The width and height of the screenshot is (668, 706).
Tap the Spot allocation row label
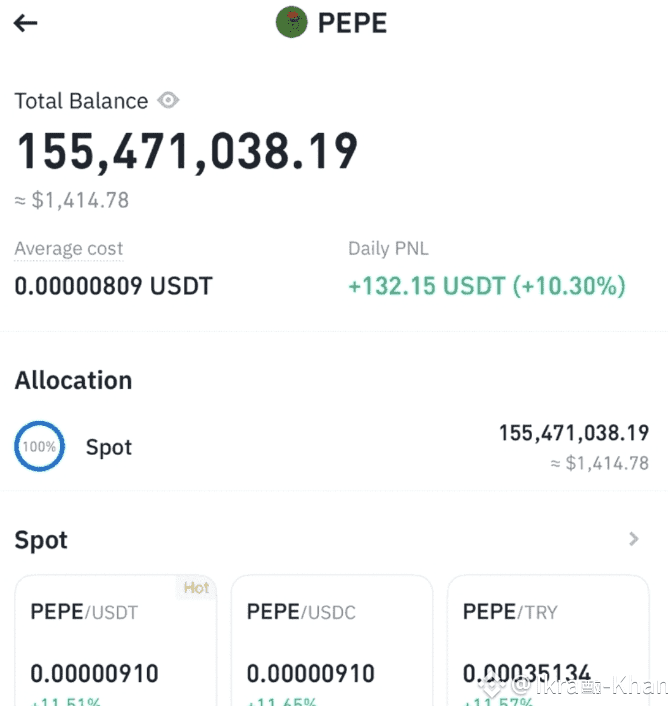coord(109,447)
